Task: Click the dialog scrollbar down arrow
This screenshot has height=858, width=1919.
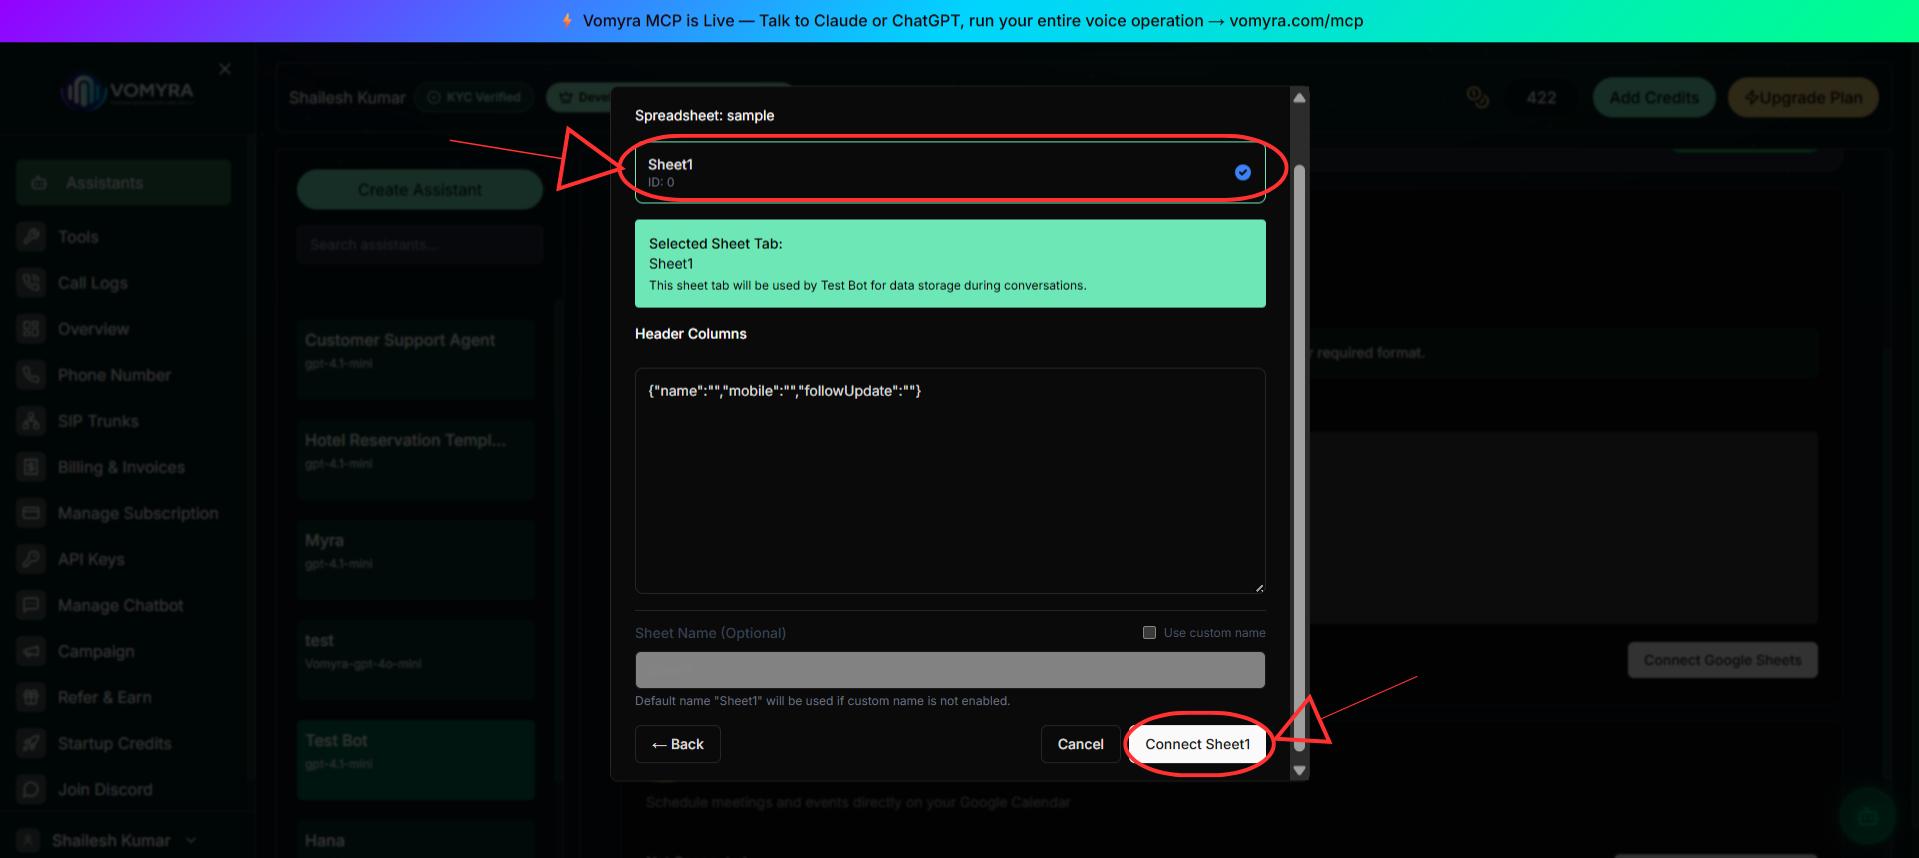Action: (x=1299, y=770)
